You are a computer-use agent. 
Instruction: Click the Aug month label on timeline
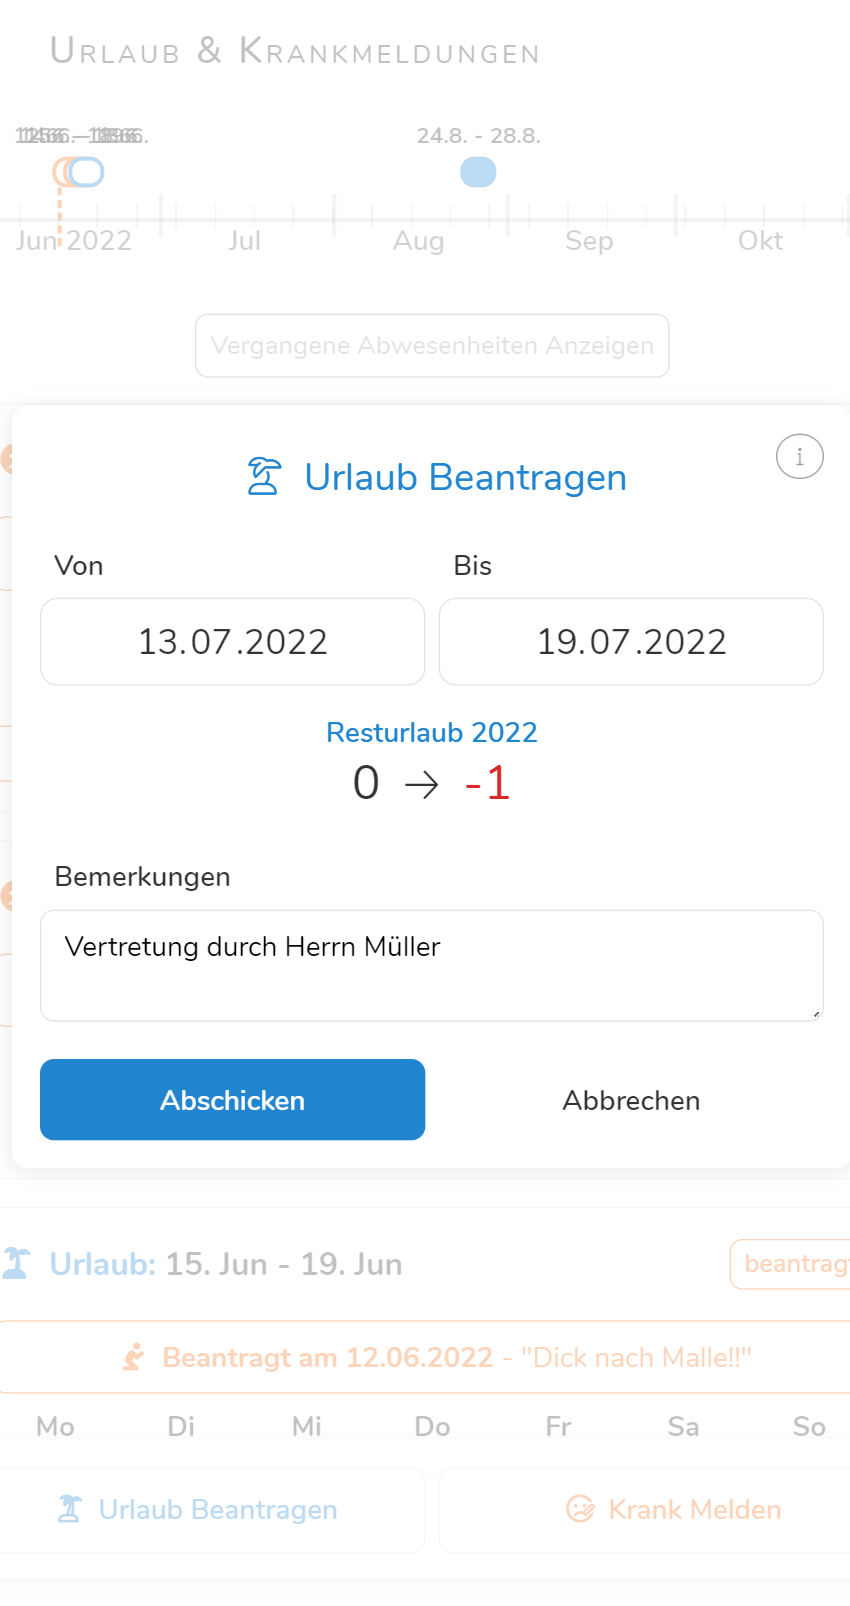[x=418, y=241]
